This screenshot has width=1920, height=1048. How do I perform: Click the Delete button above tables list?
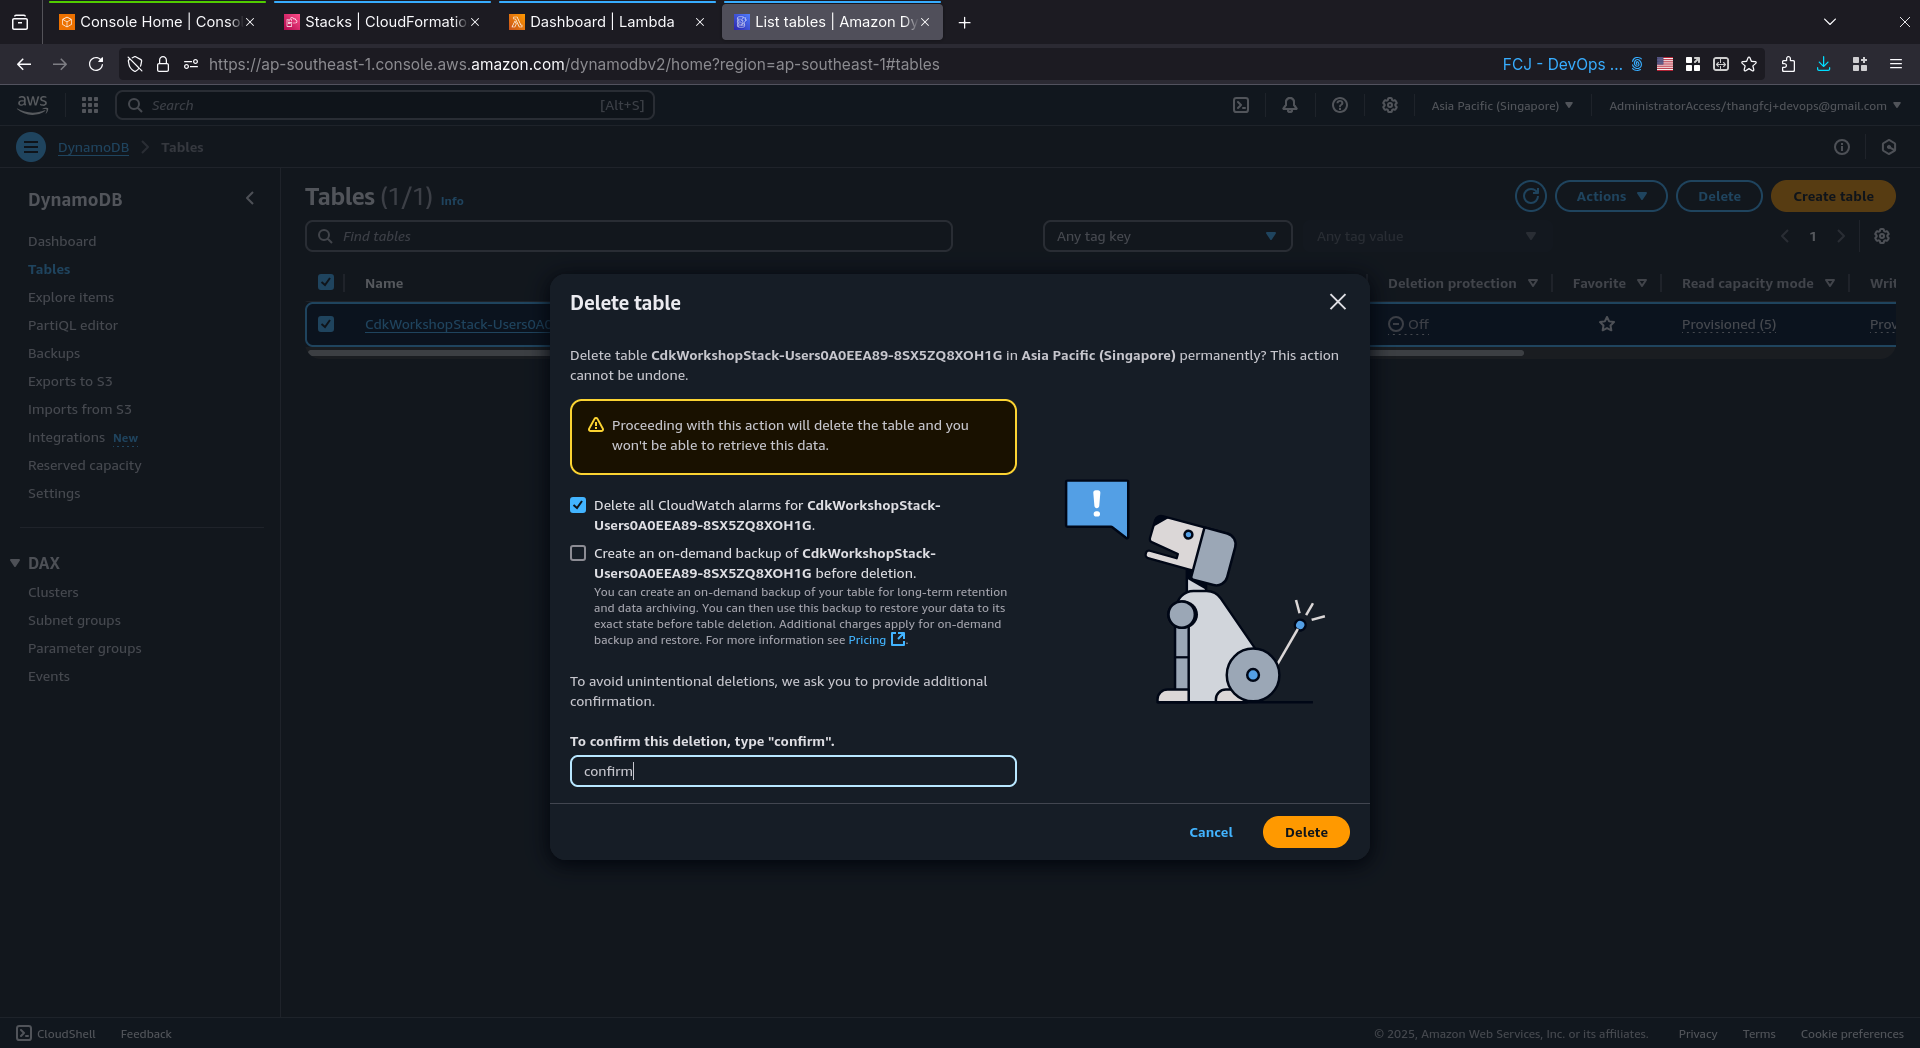[x=1719, y=196]
